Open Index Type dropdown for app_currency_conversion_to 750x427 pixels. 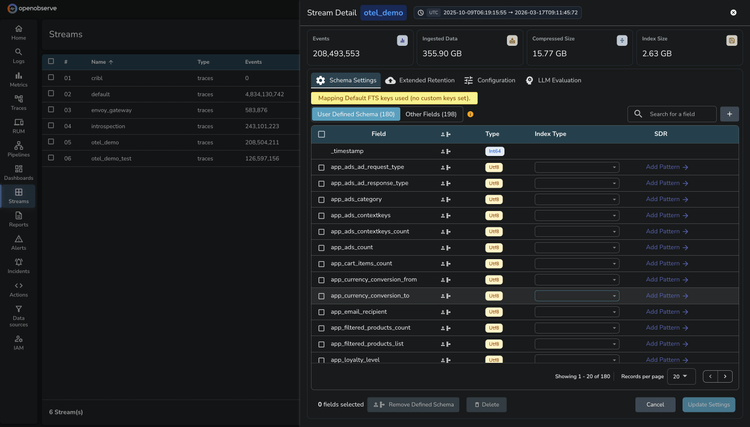(577, 296)
